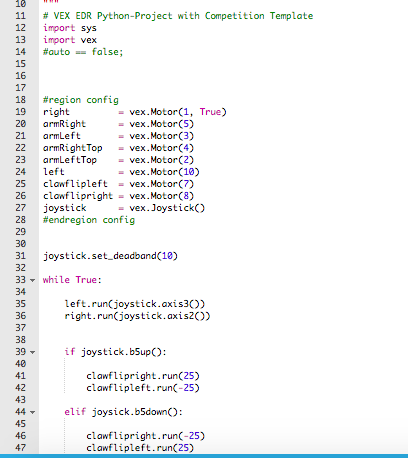The width and height of the screenshot is (408, 458).
Task: Click the 'import sys' line
Action: tap(70, 28)
